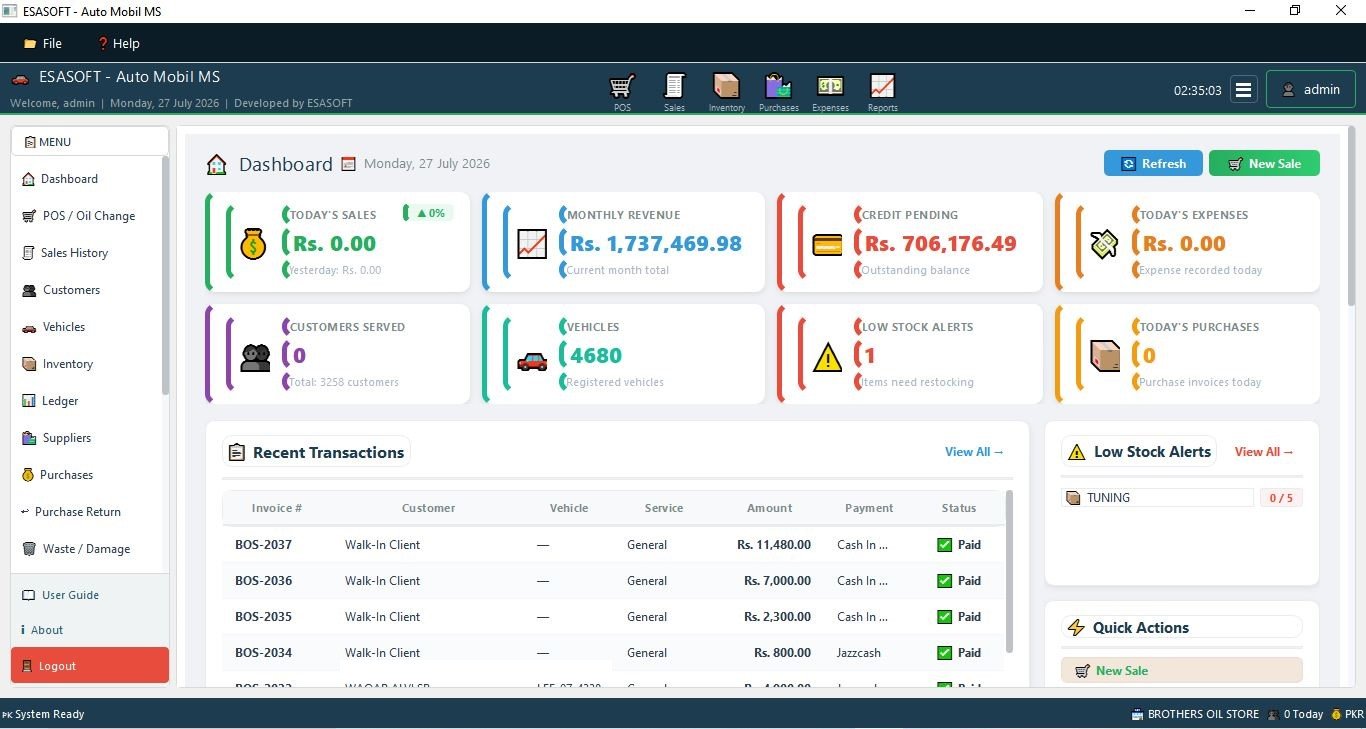Click View All for Recent Transactions

974,452
